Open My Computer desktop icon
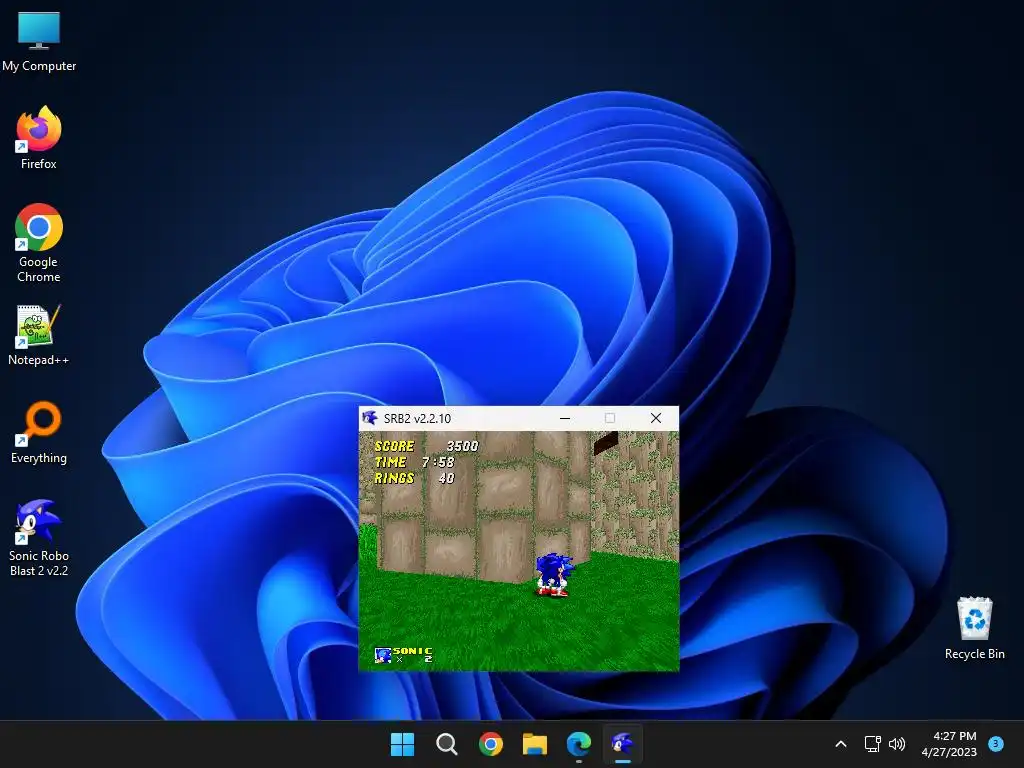The width and height of the screenshot is (1024, 768). tap(39, 41)
